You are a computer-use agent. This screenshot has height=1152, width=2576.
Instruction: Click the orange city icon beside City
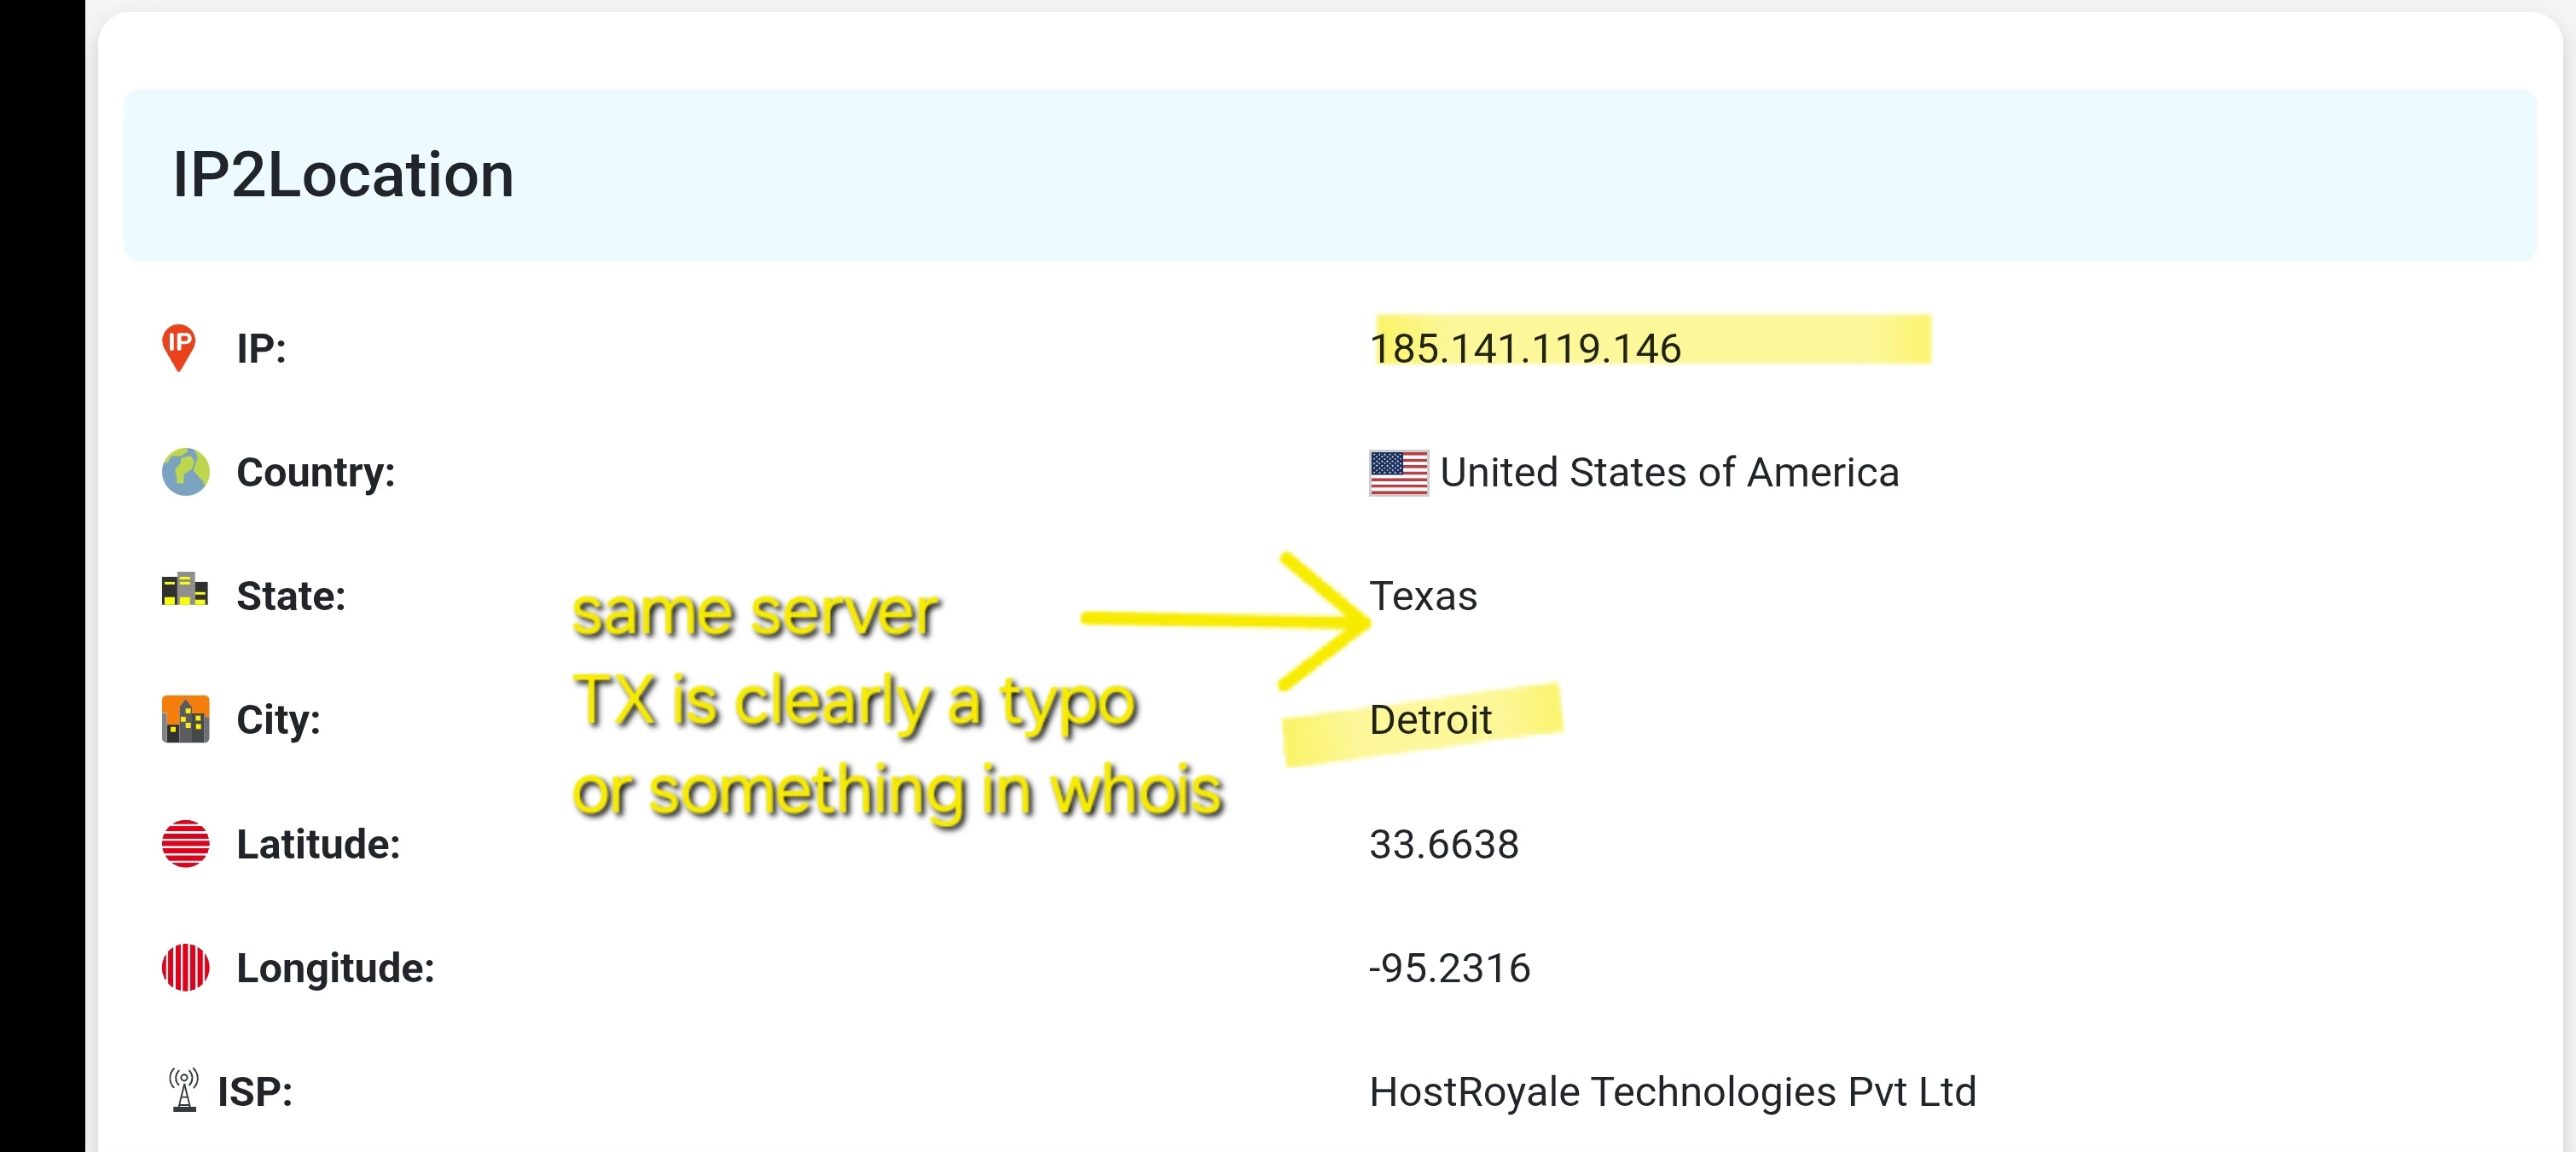point(186,719)
